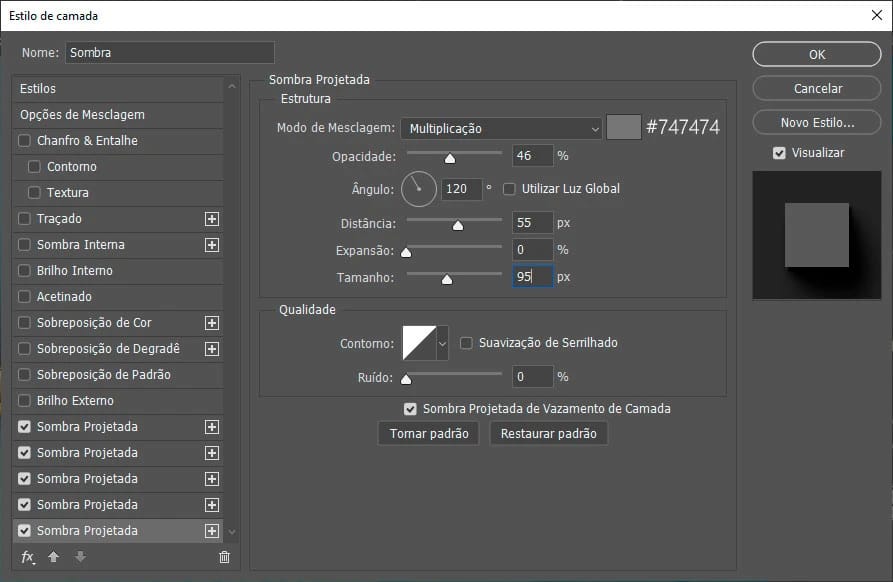The width and height of the screenshot is (893, 582).
Task: Click plus icon next to Sobreposição de Degradê
Action: point(211,349)
